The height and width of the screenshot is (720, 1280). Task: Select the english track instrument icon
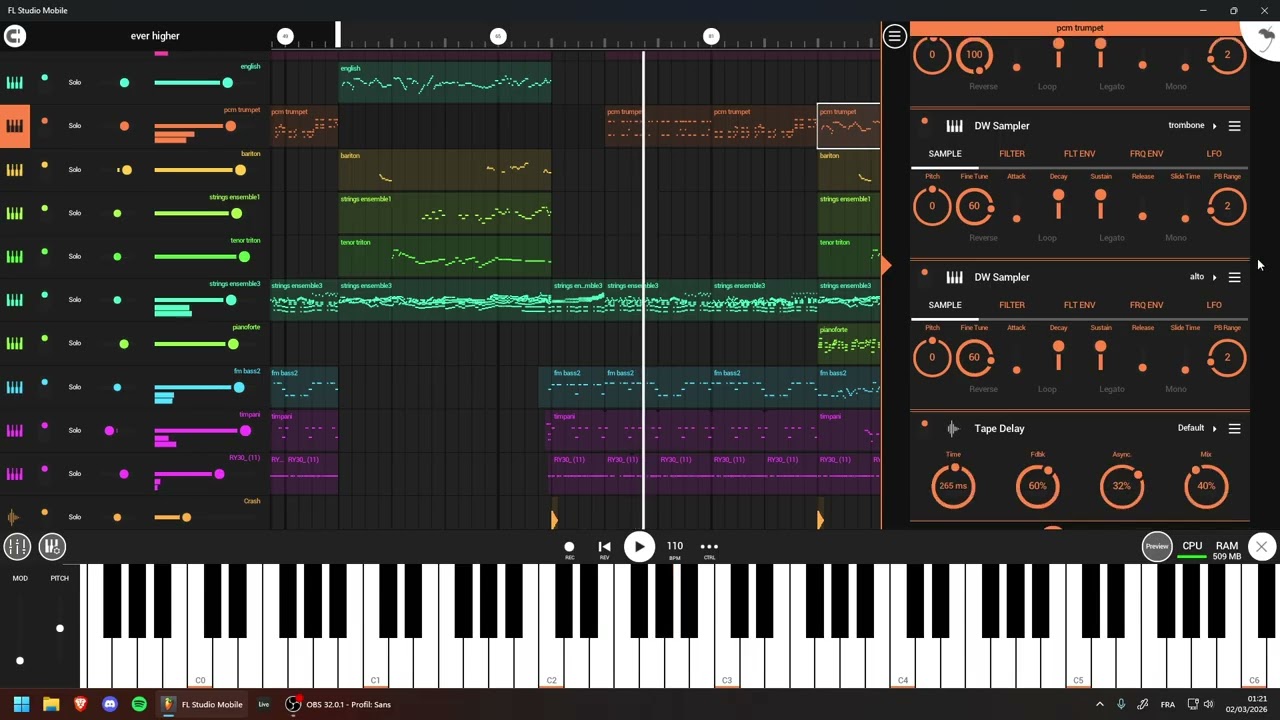coord(15,82)
